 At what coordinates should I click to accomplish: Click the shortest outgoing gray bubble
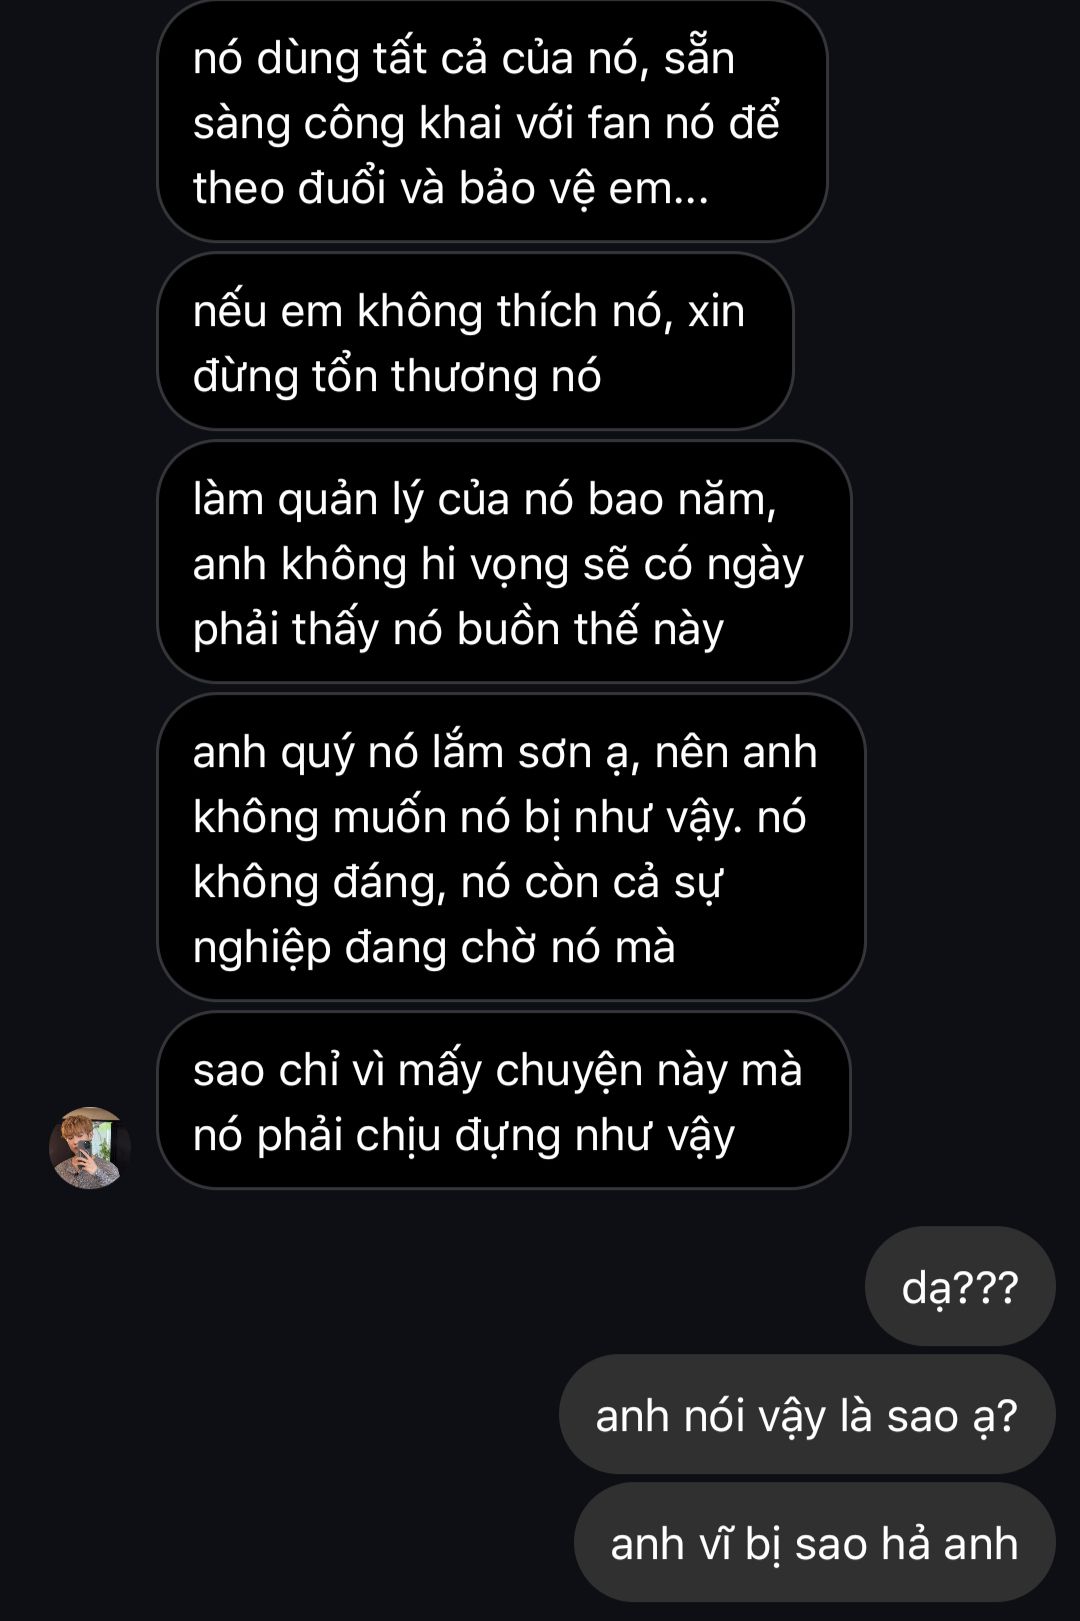coord(960,1286)
